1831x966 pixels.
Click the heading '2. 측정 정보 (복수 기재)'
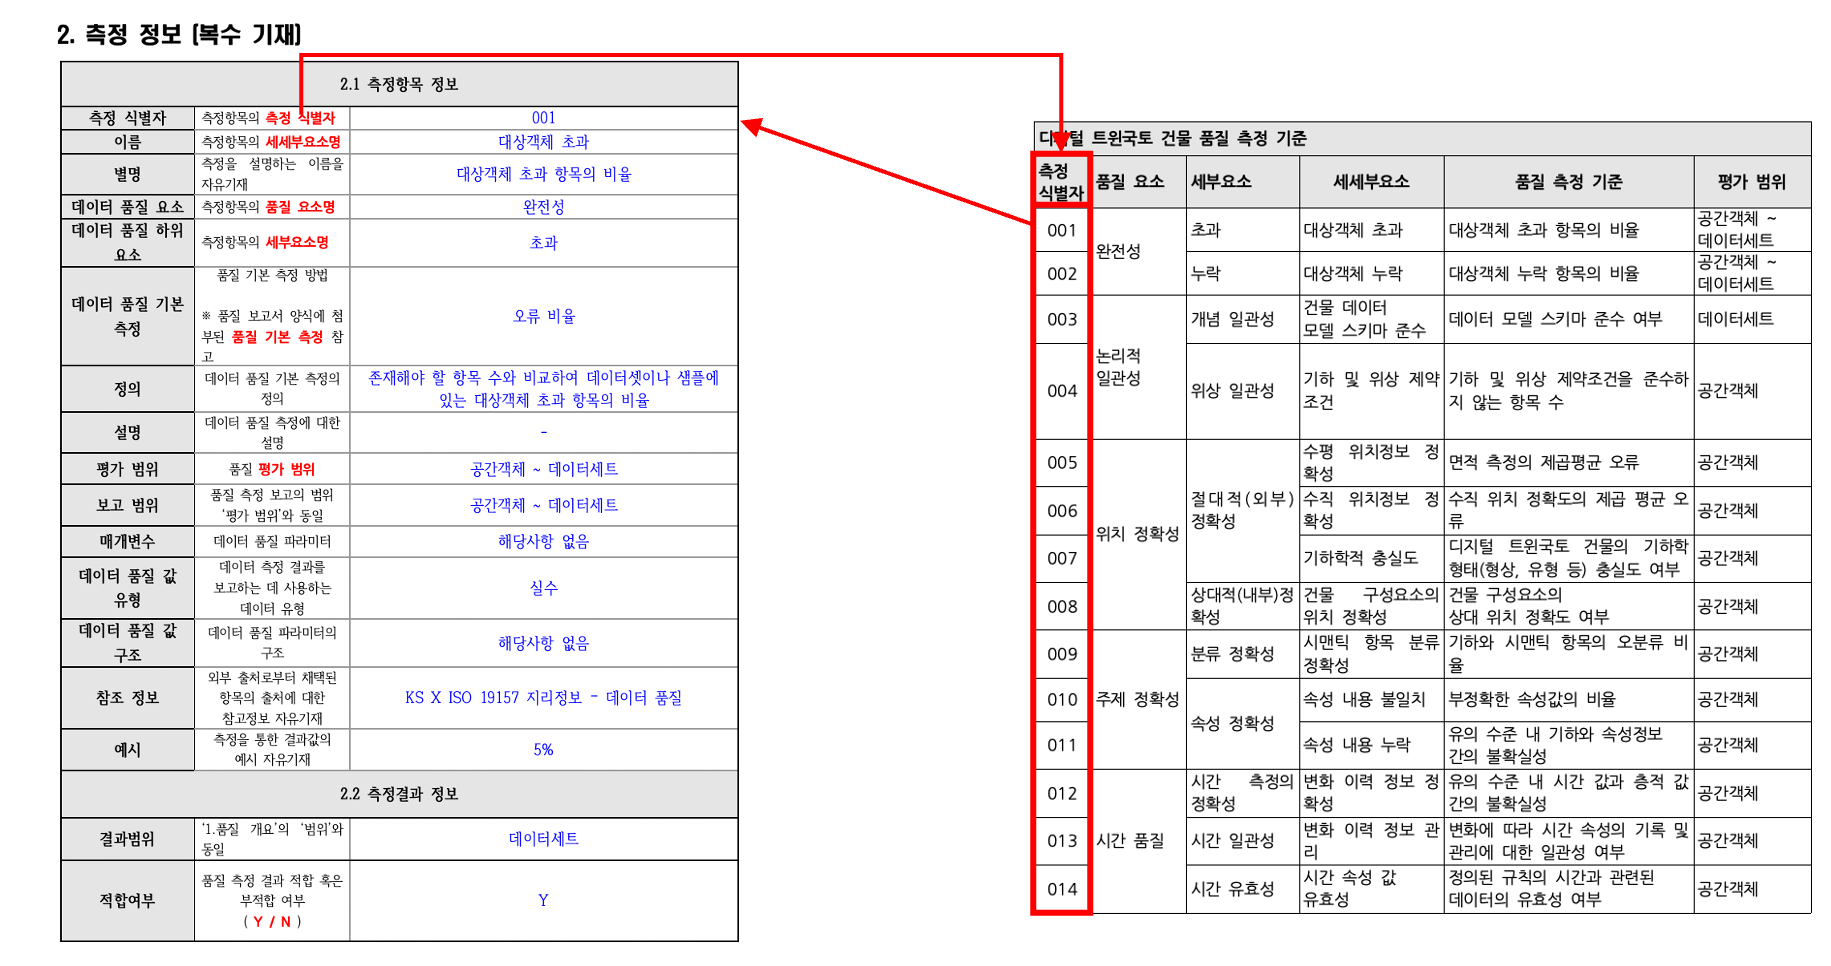179,34
